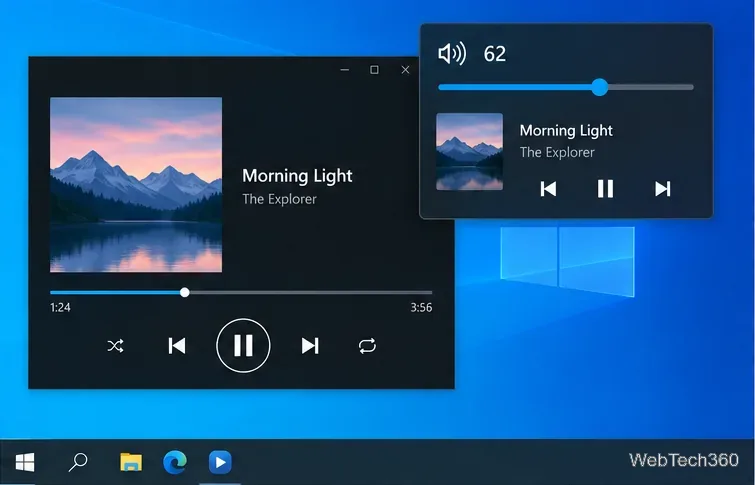Click the volume level value 62
Viewport: 755px width, 485px height.
(x=495, y=53)
